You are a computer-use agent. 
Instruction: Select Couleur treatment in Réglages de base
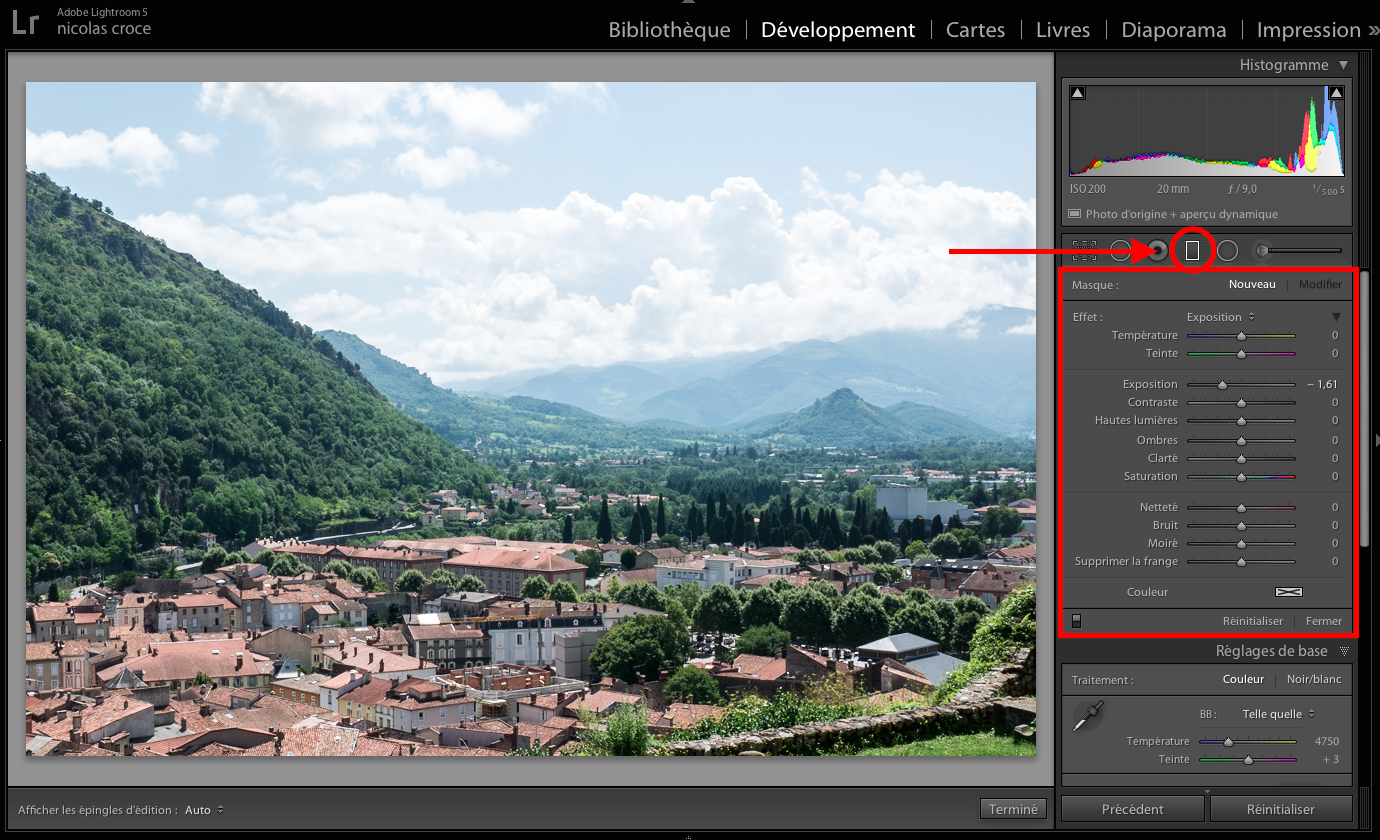pyautogui.click(x=1243, y=679)
